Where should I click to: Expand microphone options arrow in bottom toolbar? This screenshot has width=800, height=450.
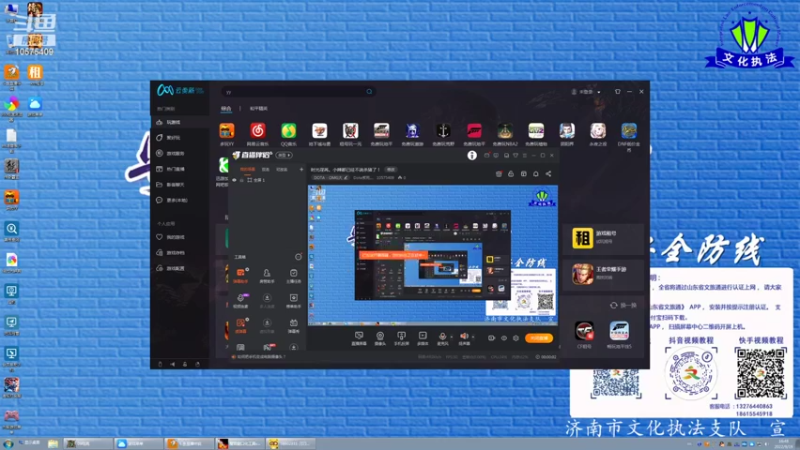pyautogui.click(x=451, y=337)
